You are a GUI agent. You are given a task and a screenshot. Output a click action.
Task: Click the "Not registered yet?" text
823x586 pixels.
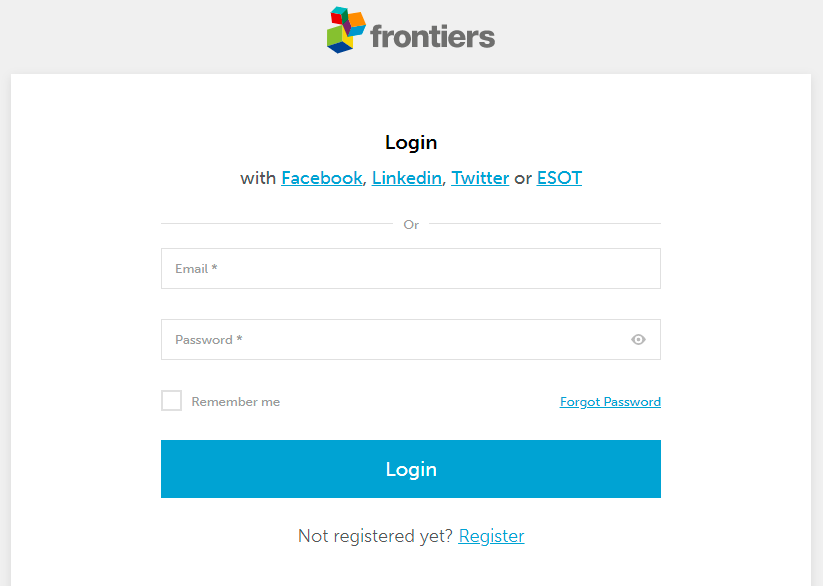coord(375,536)
